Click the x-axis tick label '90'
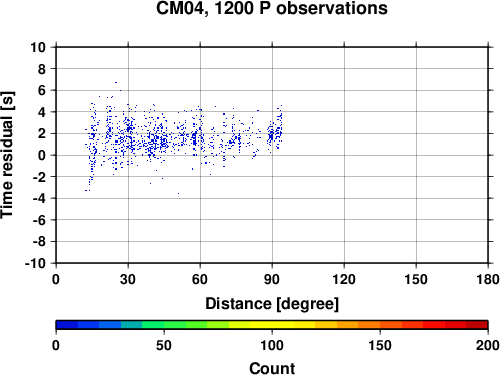The width and height of the screenshot is (500, 375). [x=272, y=279]
